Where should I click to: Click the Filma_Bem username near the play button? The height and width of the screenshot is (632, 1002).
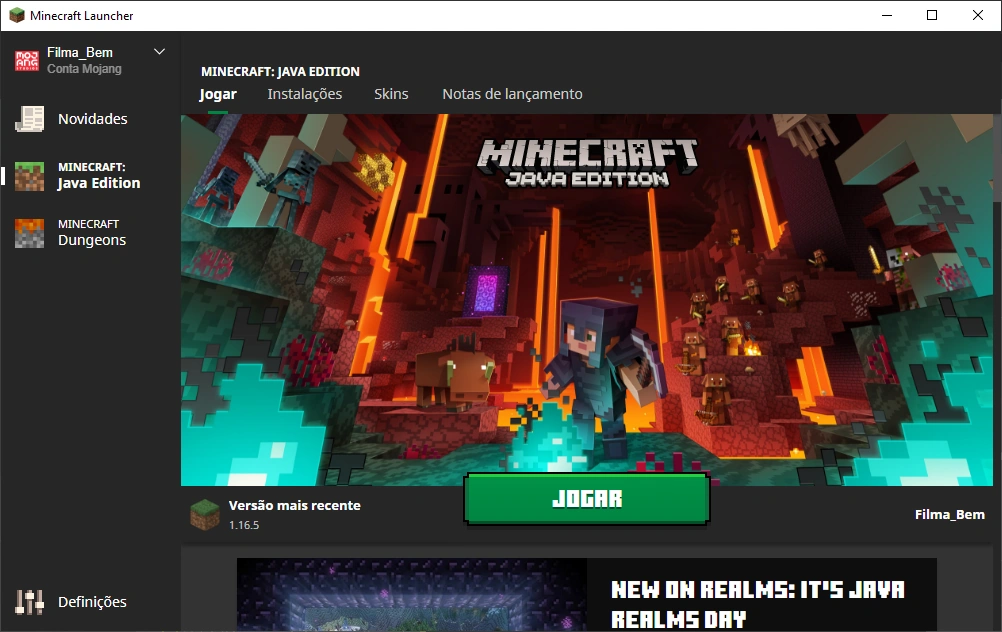(x=950, y=514)
